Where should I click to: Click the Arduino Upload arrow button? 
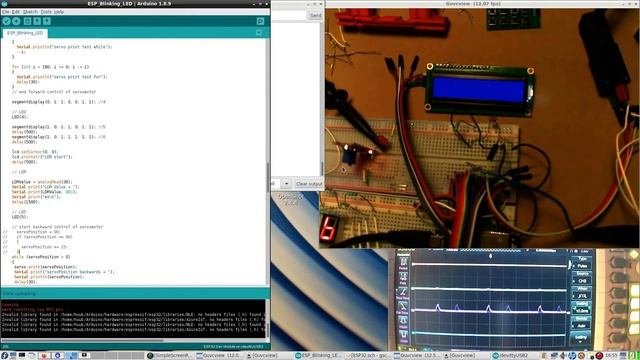[16, 21]
